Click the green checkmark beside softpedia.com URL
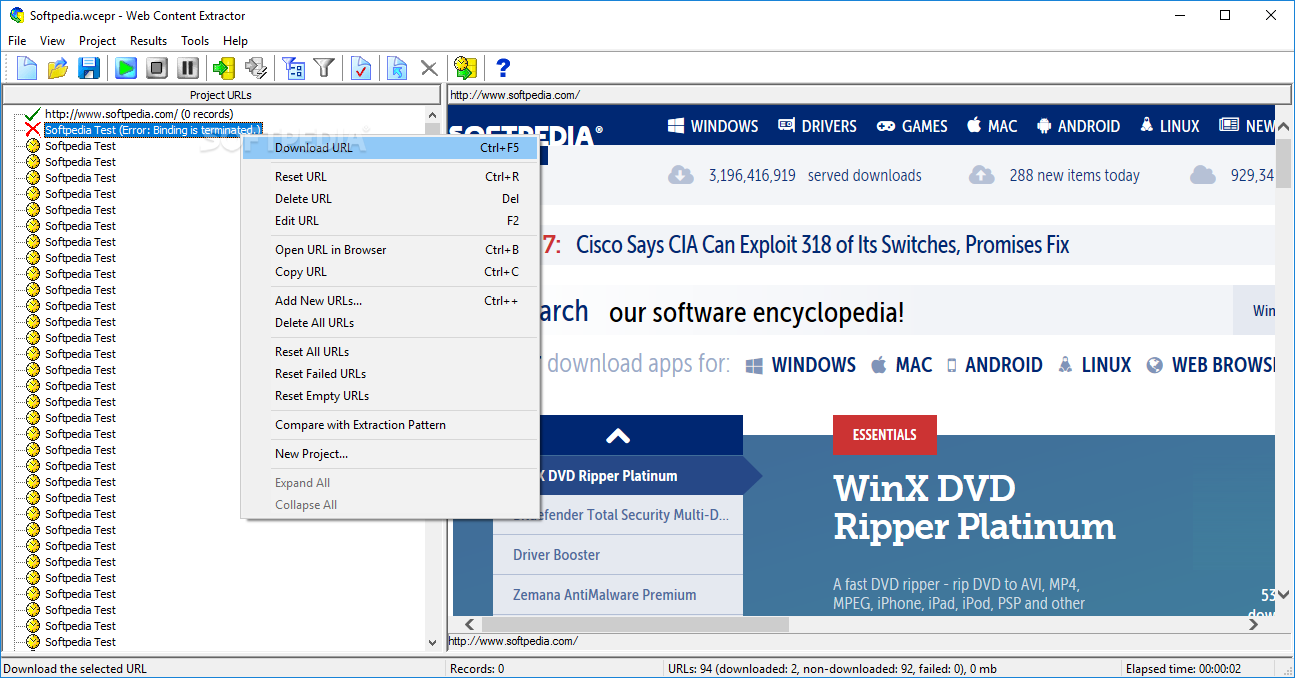 coord(33,114)
